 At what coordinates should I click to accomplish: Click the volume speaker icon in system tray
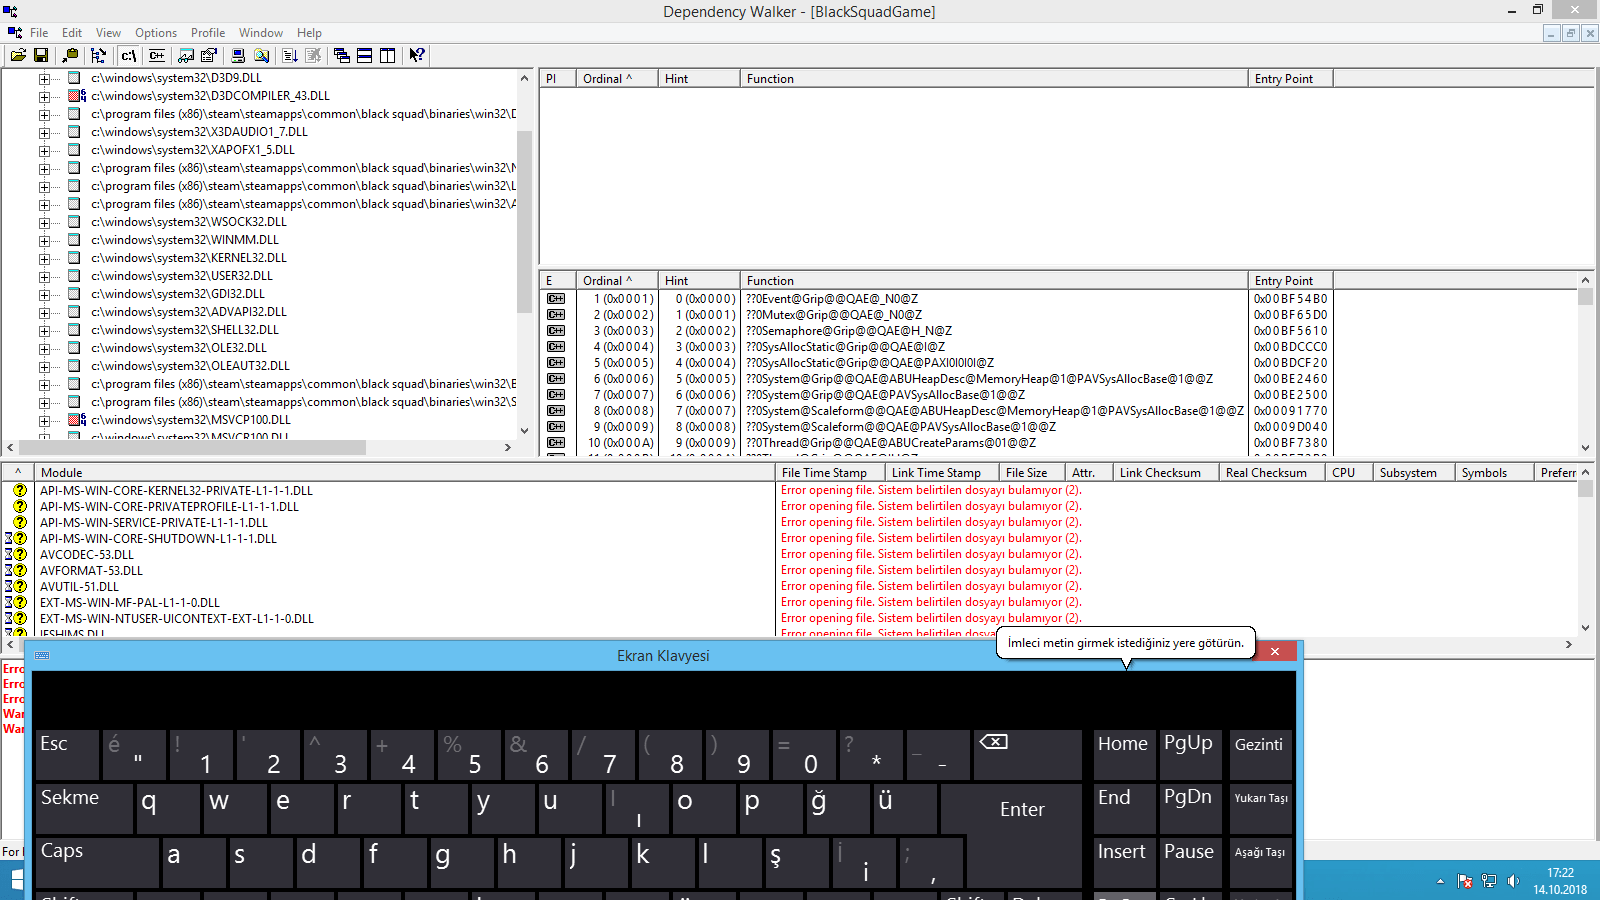pyautogui.click(x=1513, y=881)
